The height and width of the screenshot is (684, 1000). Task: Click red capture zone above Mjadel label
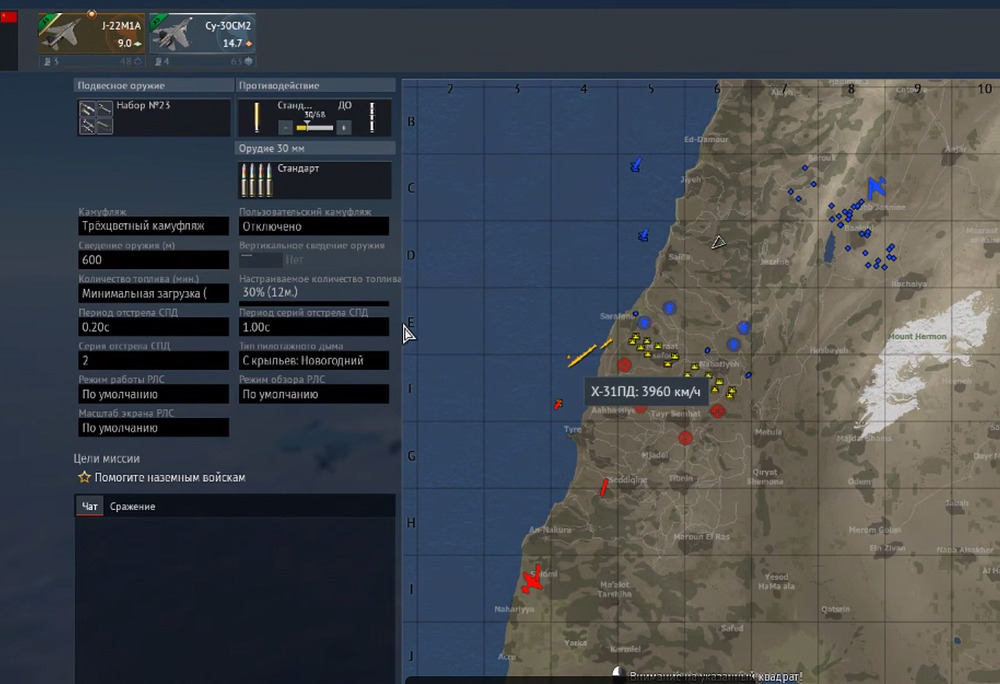point(686,438)
